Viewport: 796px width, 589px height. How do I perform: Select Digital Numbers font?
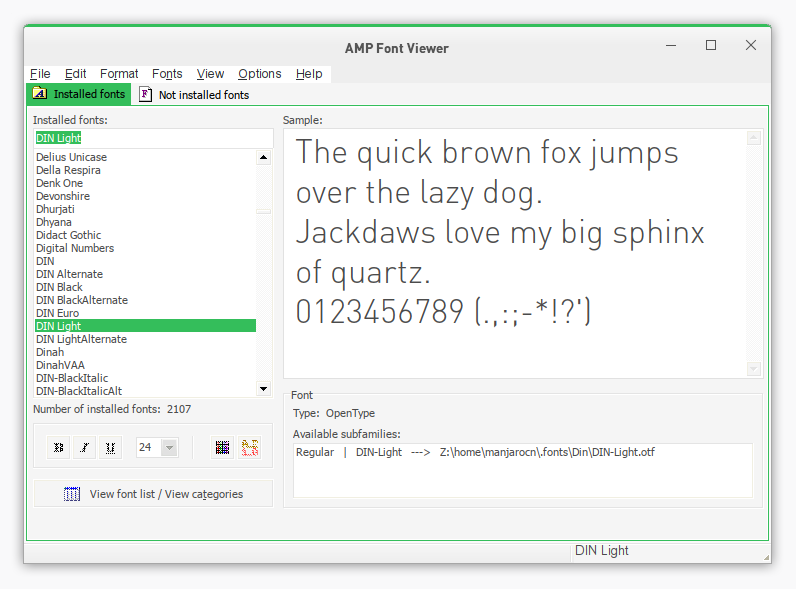(145, 248)
